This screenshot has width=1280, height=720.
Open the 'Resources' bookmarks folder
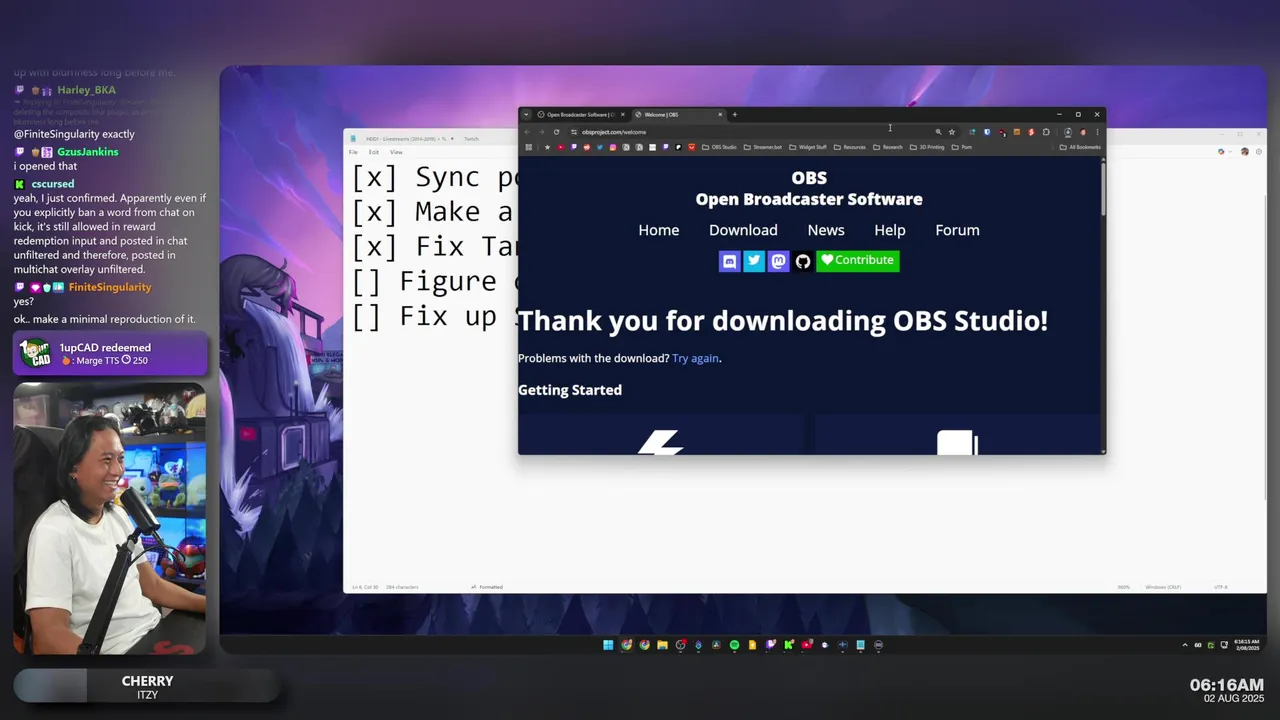click(850, 147)
